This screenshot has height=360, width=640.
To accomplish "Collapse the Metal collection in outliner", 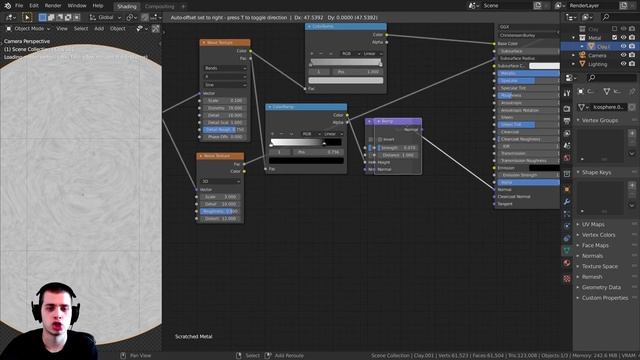I will (x=574, y=38).
